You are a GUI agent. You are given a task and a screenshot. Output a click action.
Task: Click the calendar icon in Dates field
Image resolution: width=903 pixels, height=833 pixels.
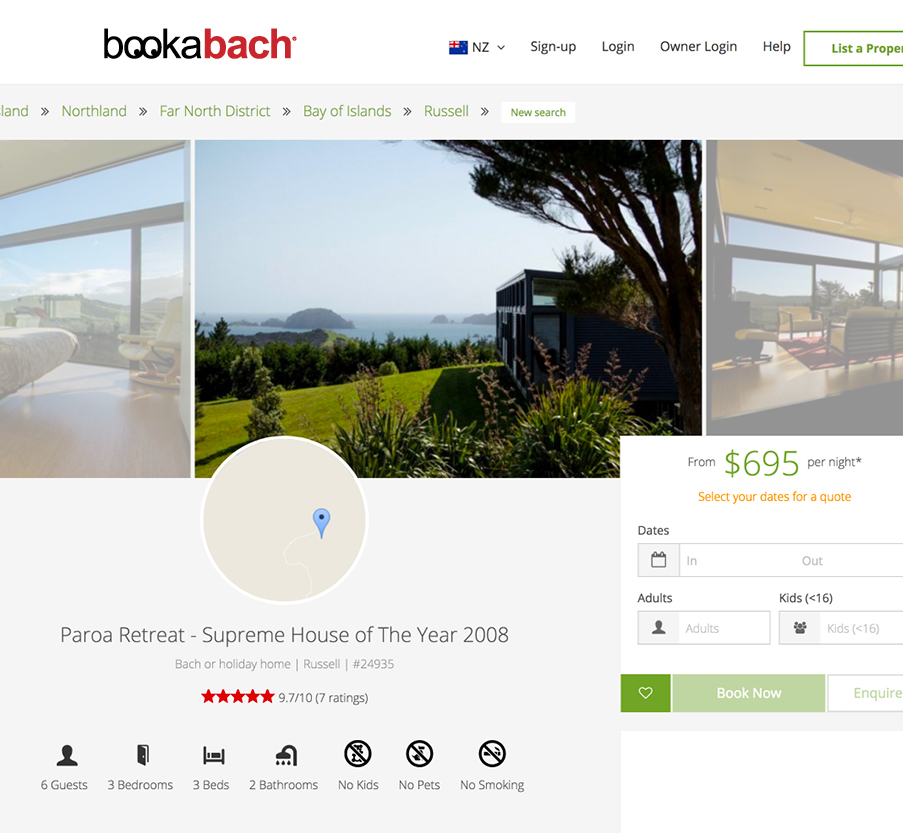[x=658, y=560]
